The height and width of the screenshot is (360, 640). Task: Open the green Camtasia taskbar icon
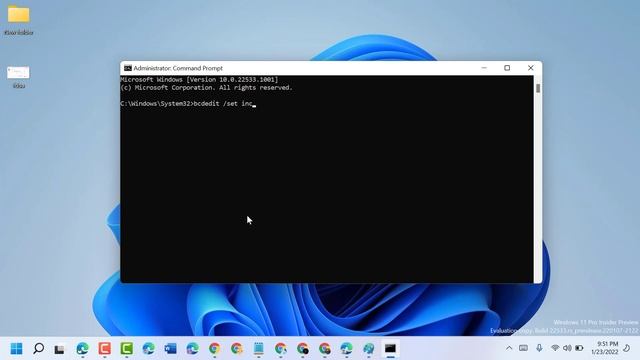(x=127, y=349)
